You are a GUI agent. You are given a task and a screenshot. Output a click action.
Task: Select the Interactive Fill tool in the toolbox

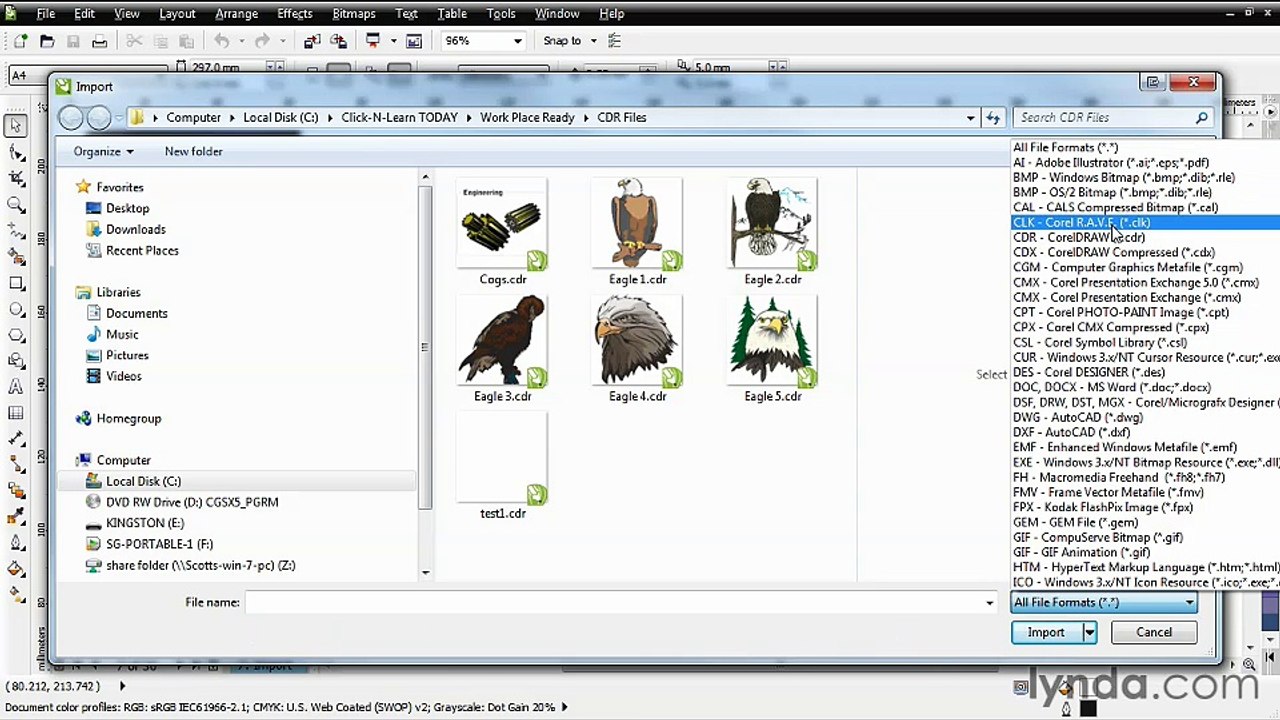[16, 595]
